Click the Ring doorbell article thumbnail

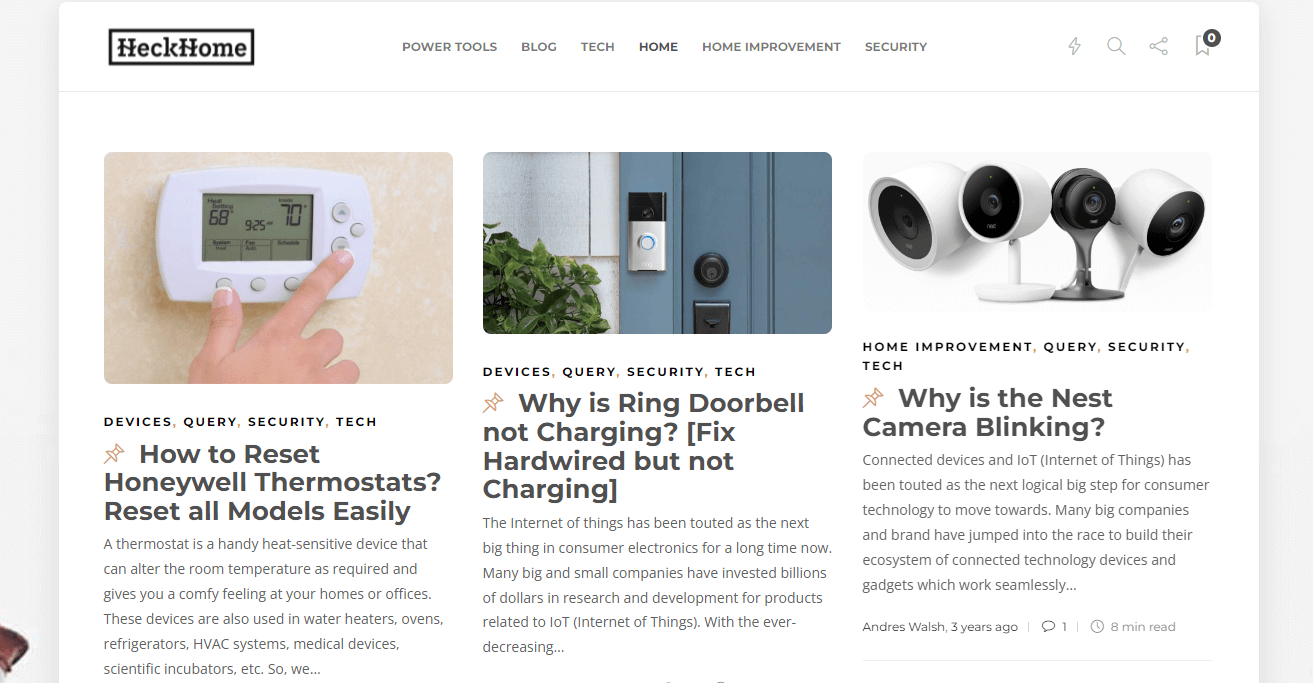pyautogui.click(x=657, y=243)
